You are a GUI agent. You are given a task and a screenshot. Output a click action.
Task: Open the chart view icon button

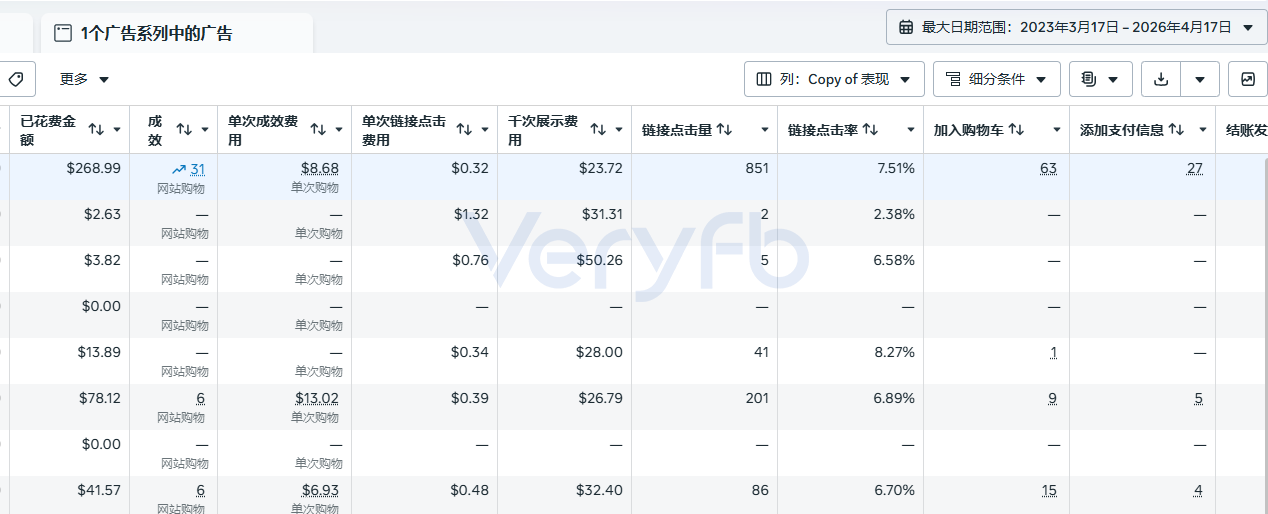(x=1247, y=79)
